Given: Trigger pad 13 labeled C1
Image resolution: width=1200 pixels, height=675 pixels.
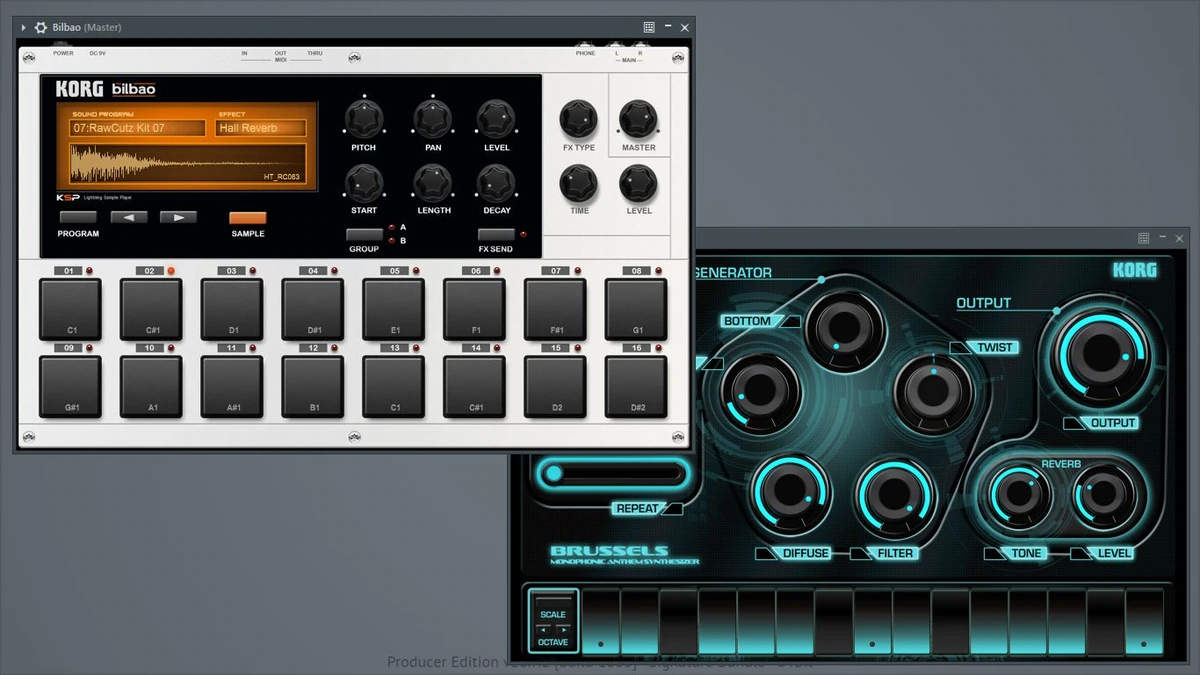Looking at the screenshot, I should 394,386.
